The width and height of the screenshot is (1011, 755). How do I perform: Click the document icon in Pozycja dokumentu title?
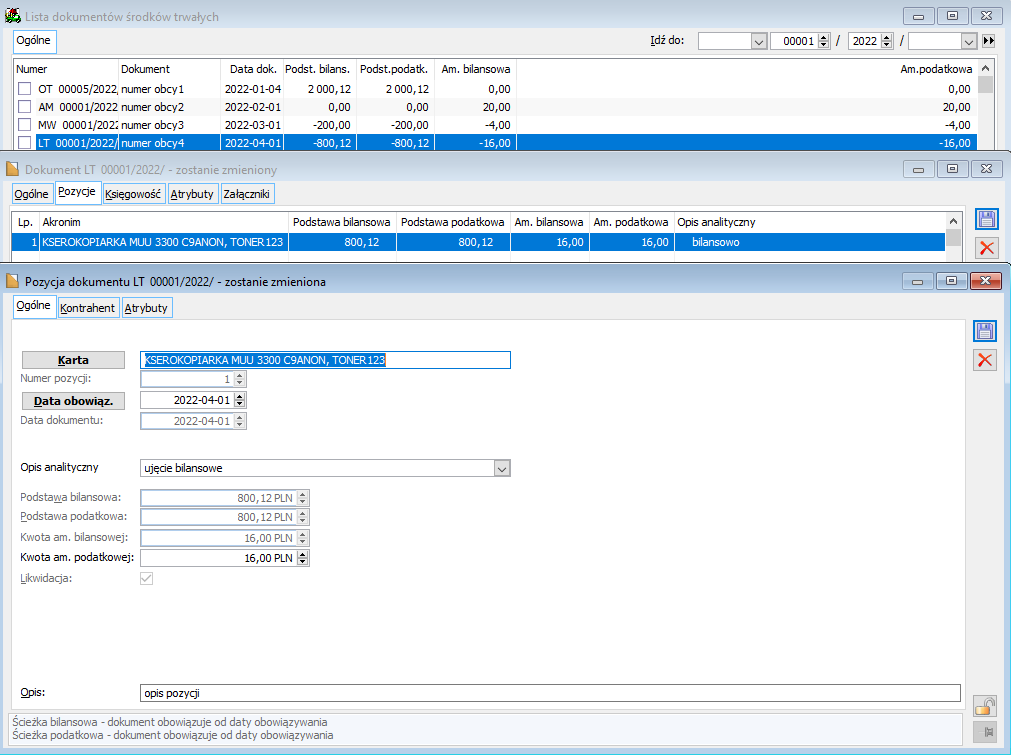[x=12, y=280]
